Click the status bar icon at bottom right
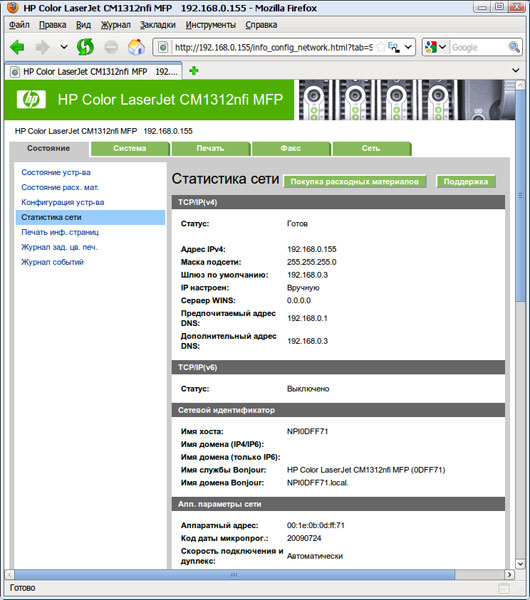This screenshot has width=530, height=600. pyautogui.click(x=504, y=588)
